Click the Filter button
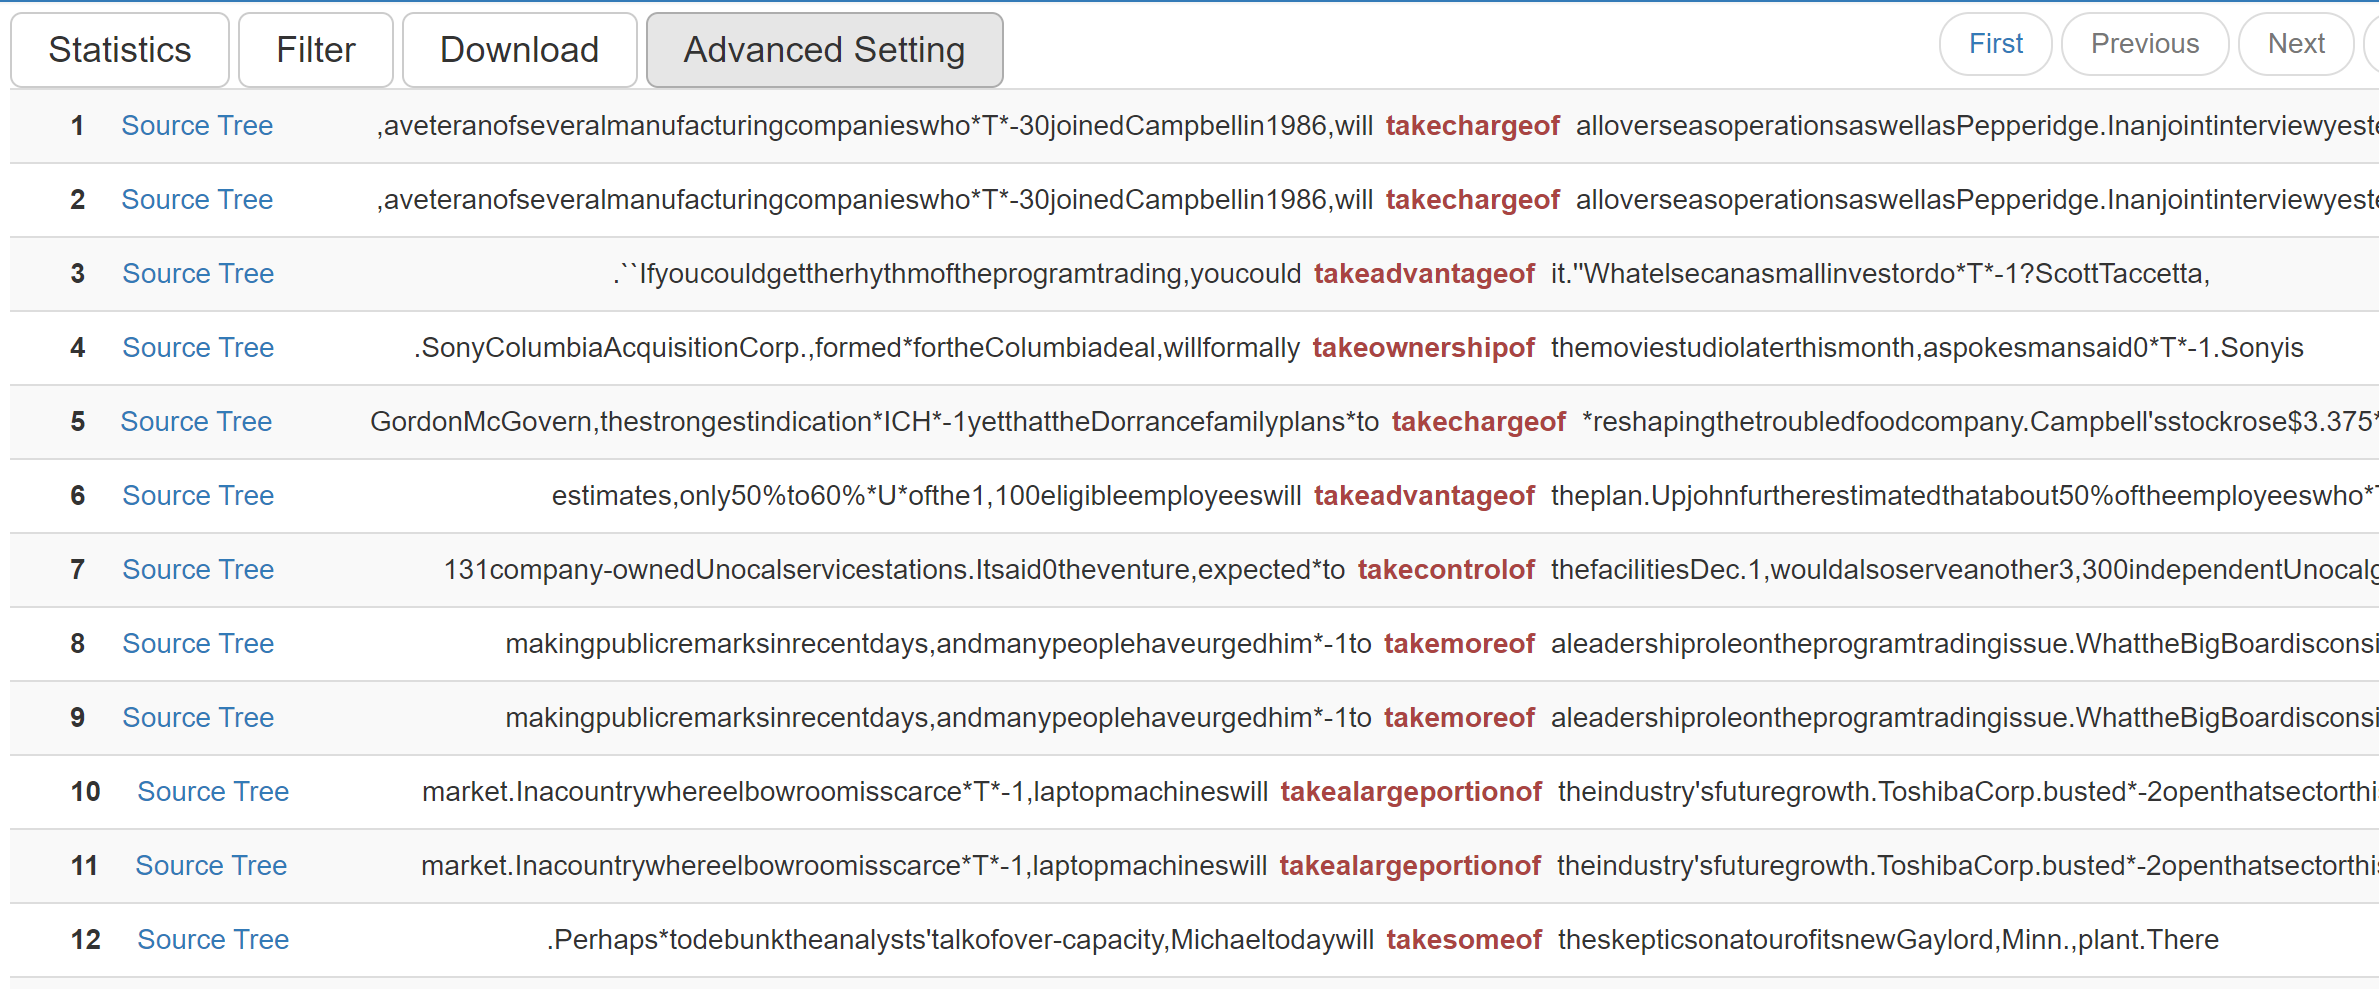2379x989 pixels. pyautogui.click(x=315, y=50)
